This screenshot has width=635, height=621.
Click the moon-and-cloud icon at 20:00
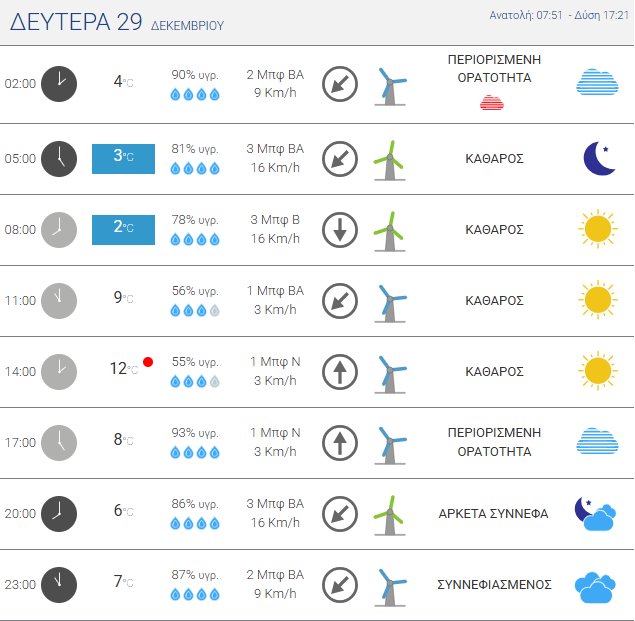[x=594, y=514]
